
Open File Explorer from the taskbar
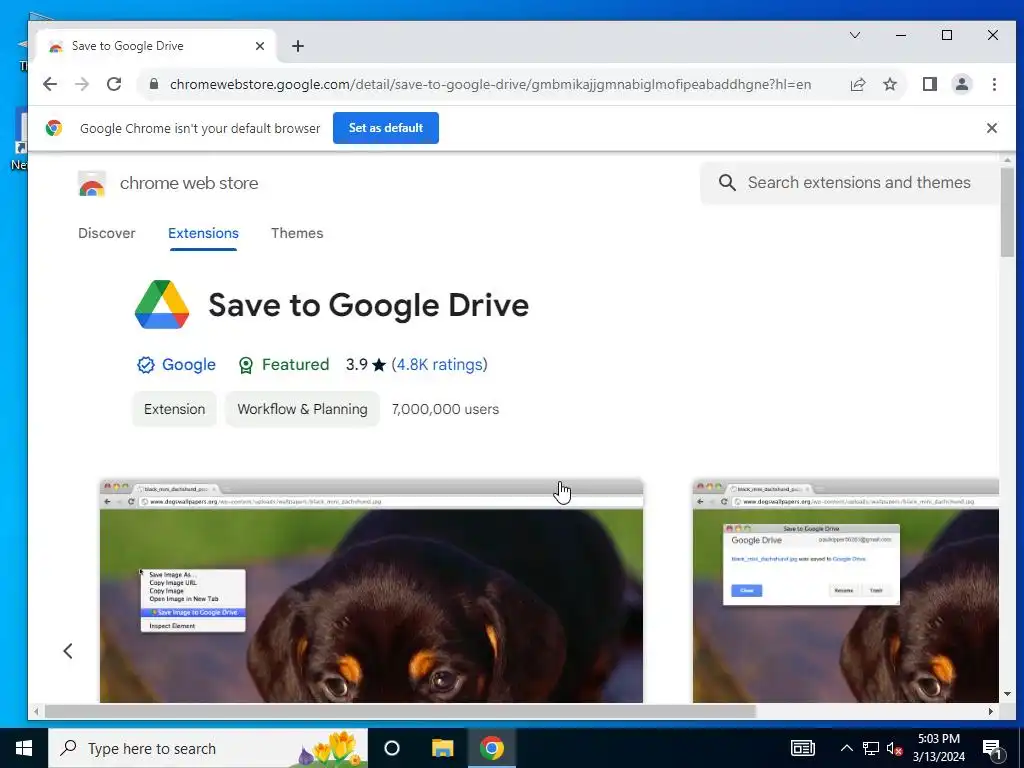point(442,748)
